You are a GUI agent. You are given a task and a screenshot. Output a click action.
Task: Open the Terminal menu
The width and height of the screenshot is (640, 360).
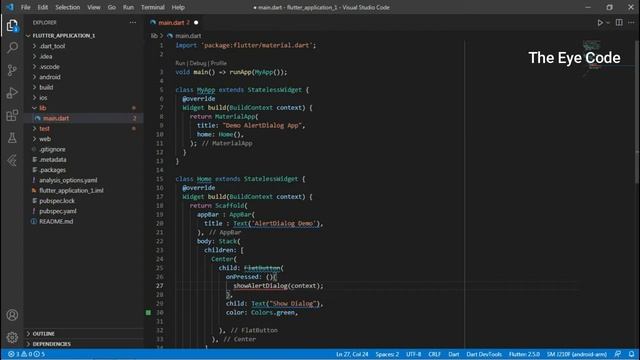point(153,7)
